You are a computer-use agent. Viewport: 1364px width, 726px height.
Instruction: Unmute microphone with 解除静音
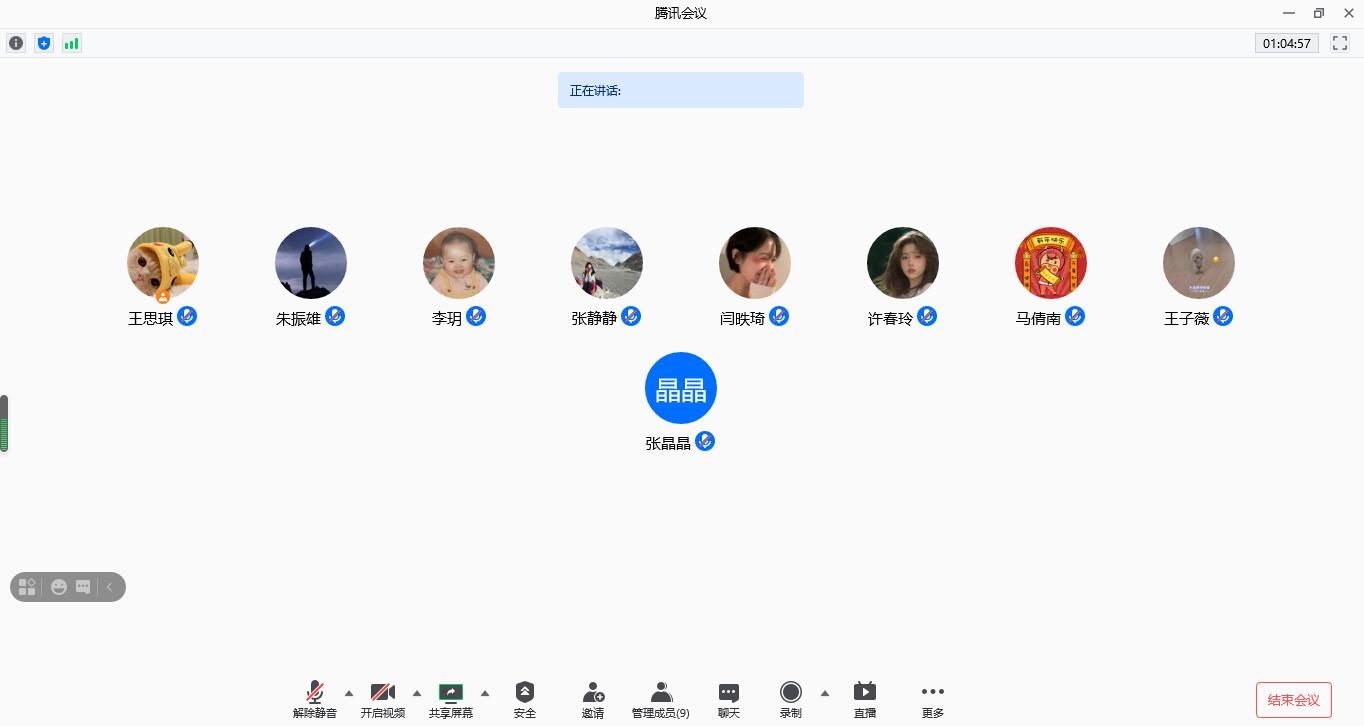(x=315, y=699)
